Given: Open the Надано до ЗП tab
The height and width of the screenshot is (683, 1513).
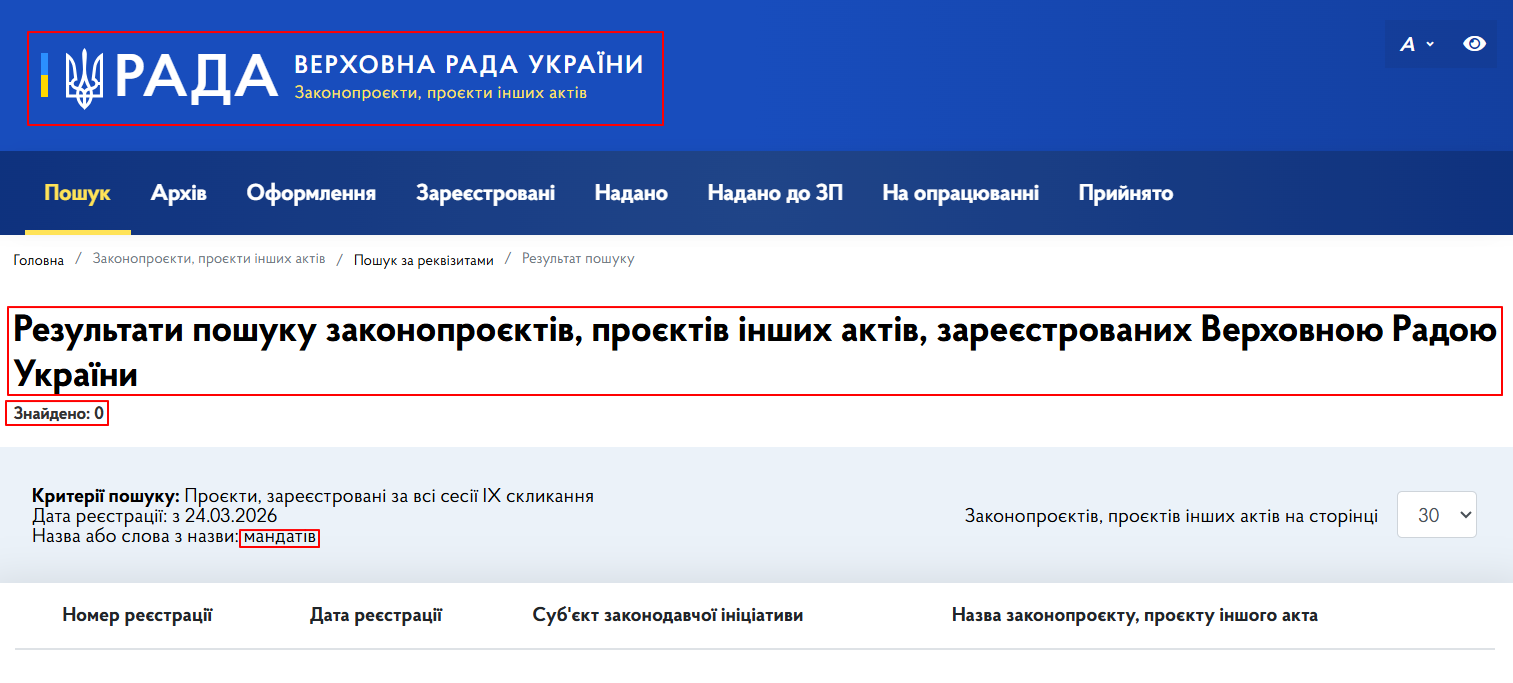Looking at the screenshot, I should click(775, 193).
